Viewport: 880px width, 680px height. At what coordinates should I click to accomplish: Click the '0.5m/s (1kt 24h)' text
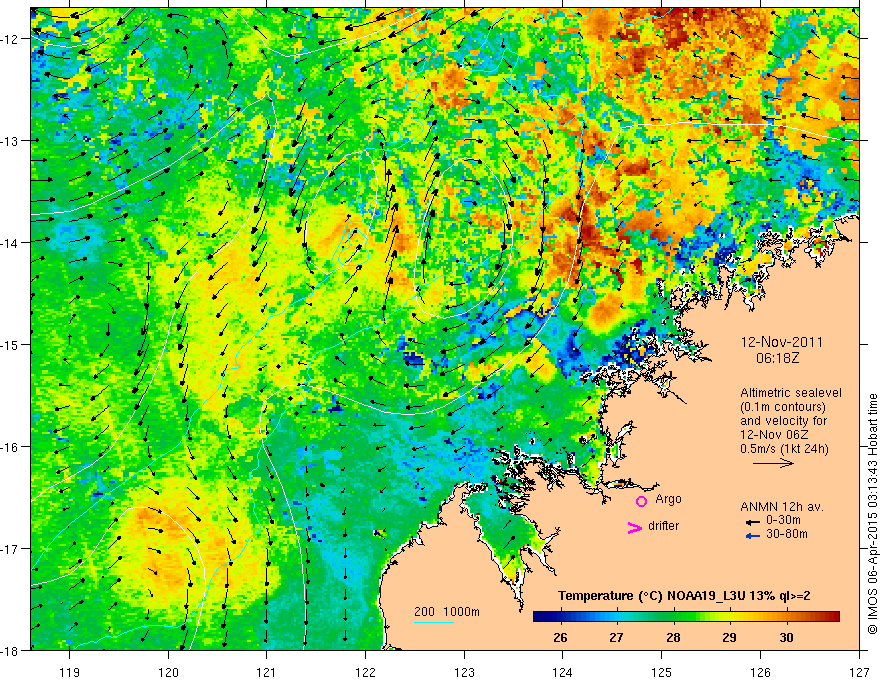tap(784, 449)
